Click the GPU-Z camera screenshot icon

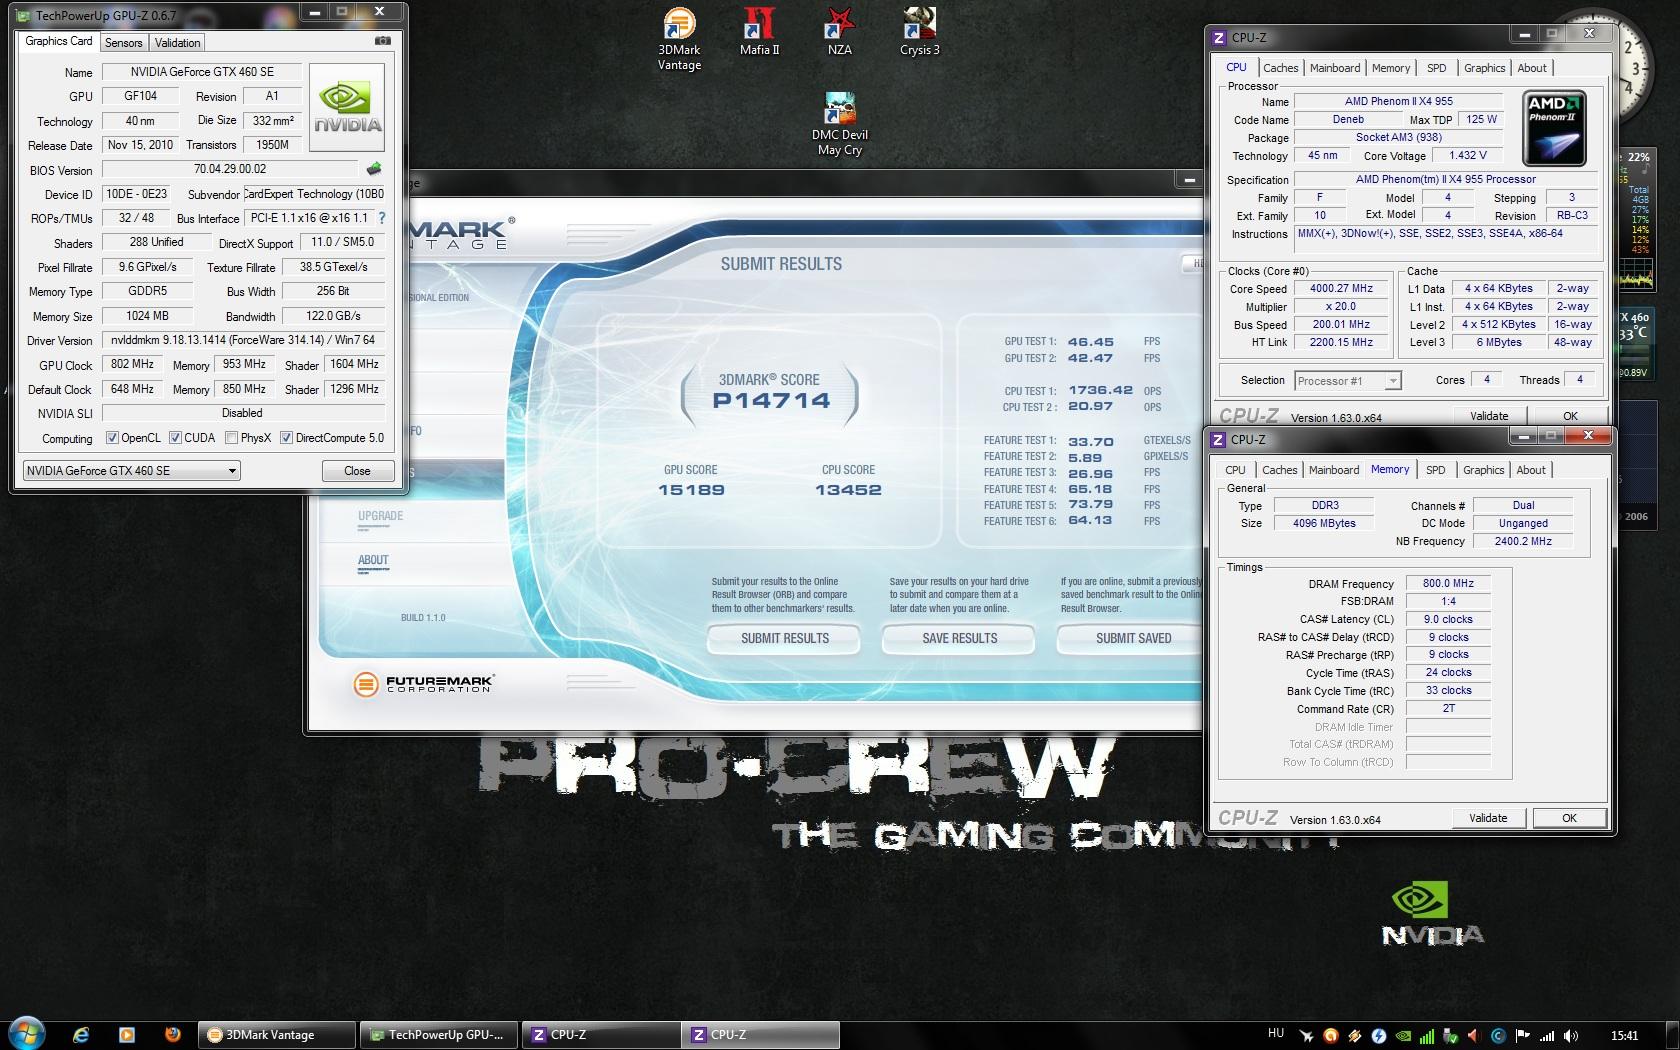(382, 41)
